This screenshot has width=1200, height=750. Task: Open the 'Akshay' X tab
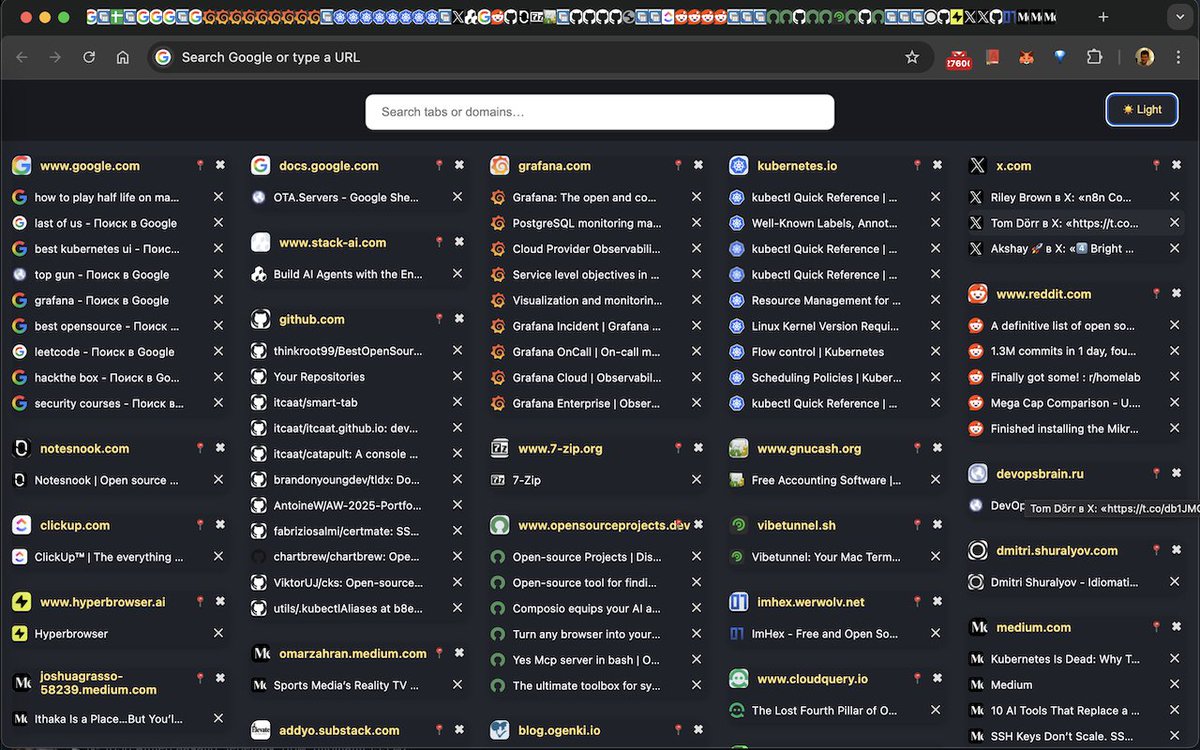[1062, 249]
